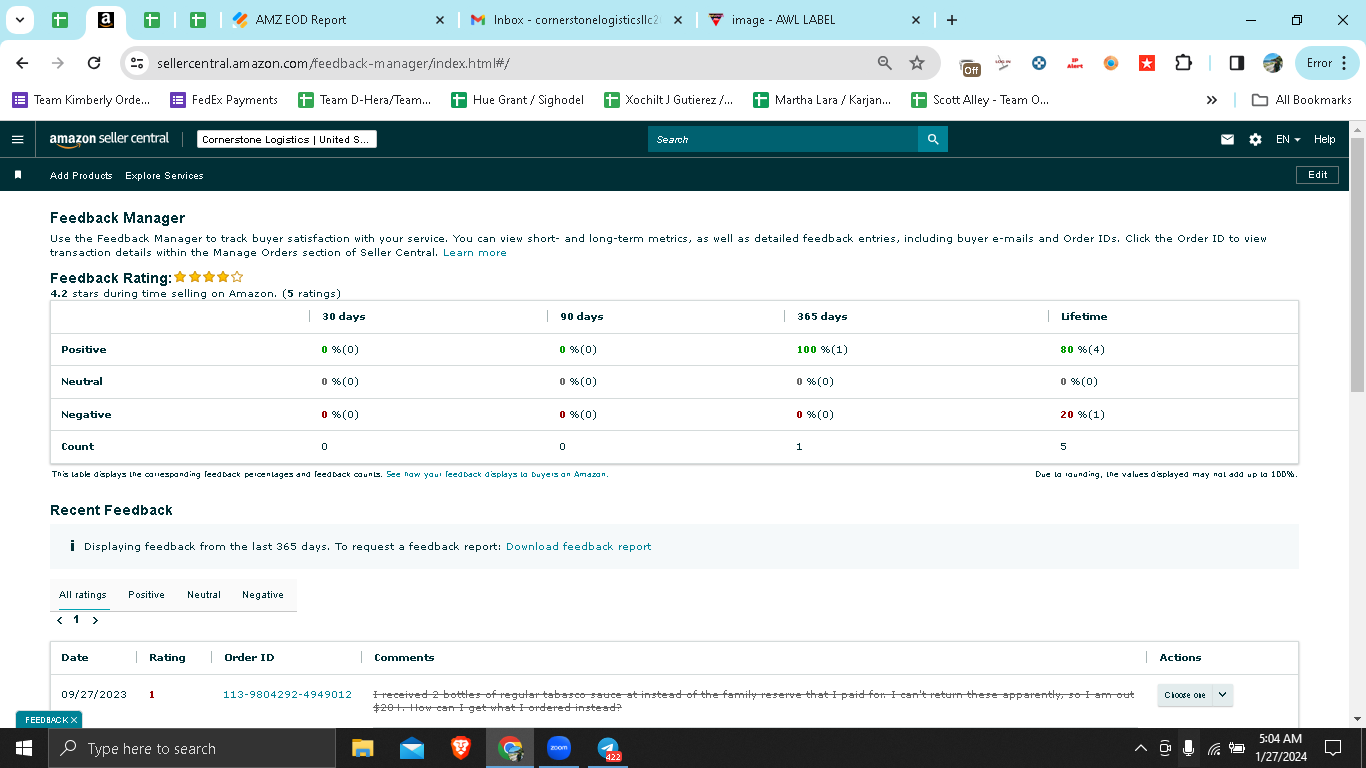Bookmark this page with the star icon

click(x=917, y=63)
